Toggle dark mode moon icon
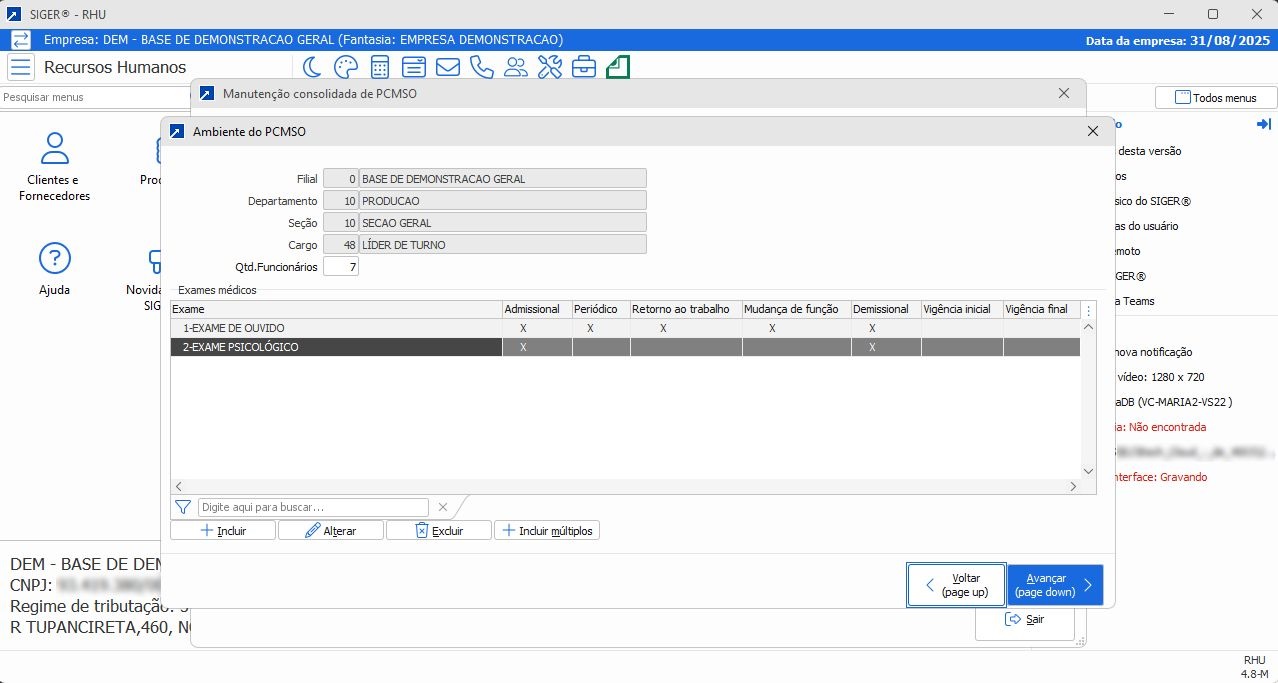The width and height of the screenshot is (1278, 683). pyautogui.click(x=313, y=67)
